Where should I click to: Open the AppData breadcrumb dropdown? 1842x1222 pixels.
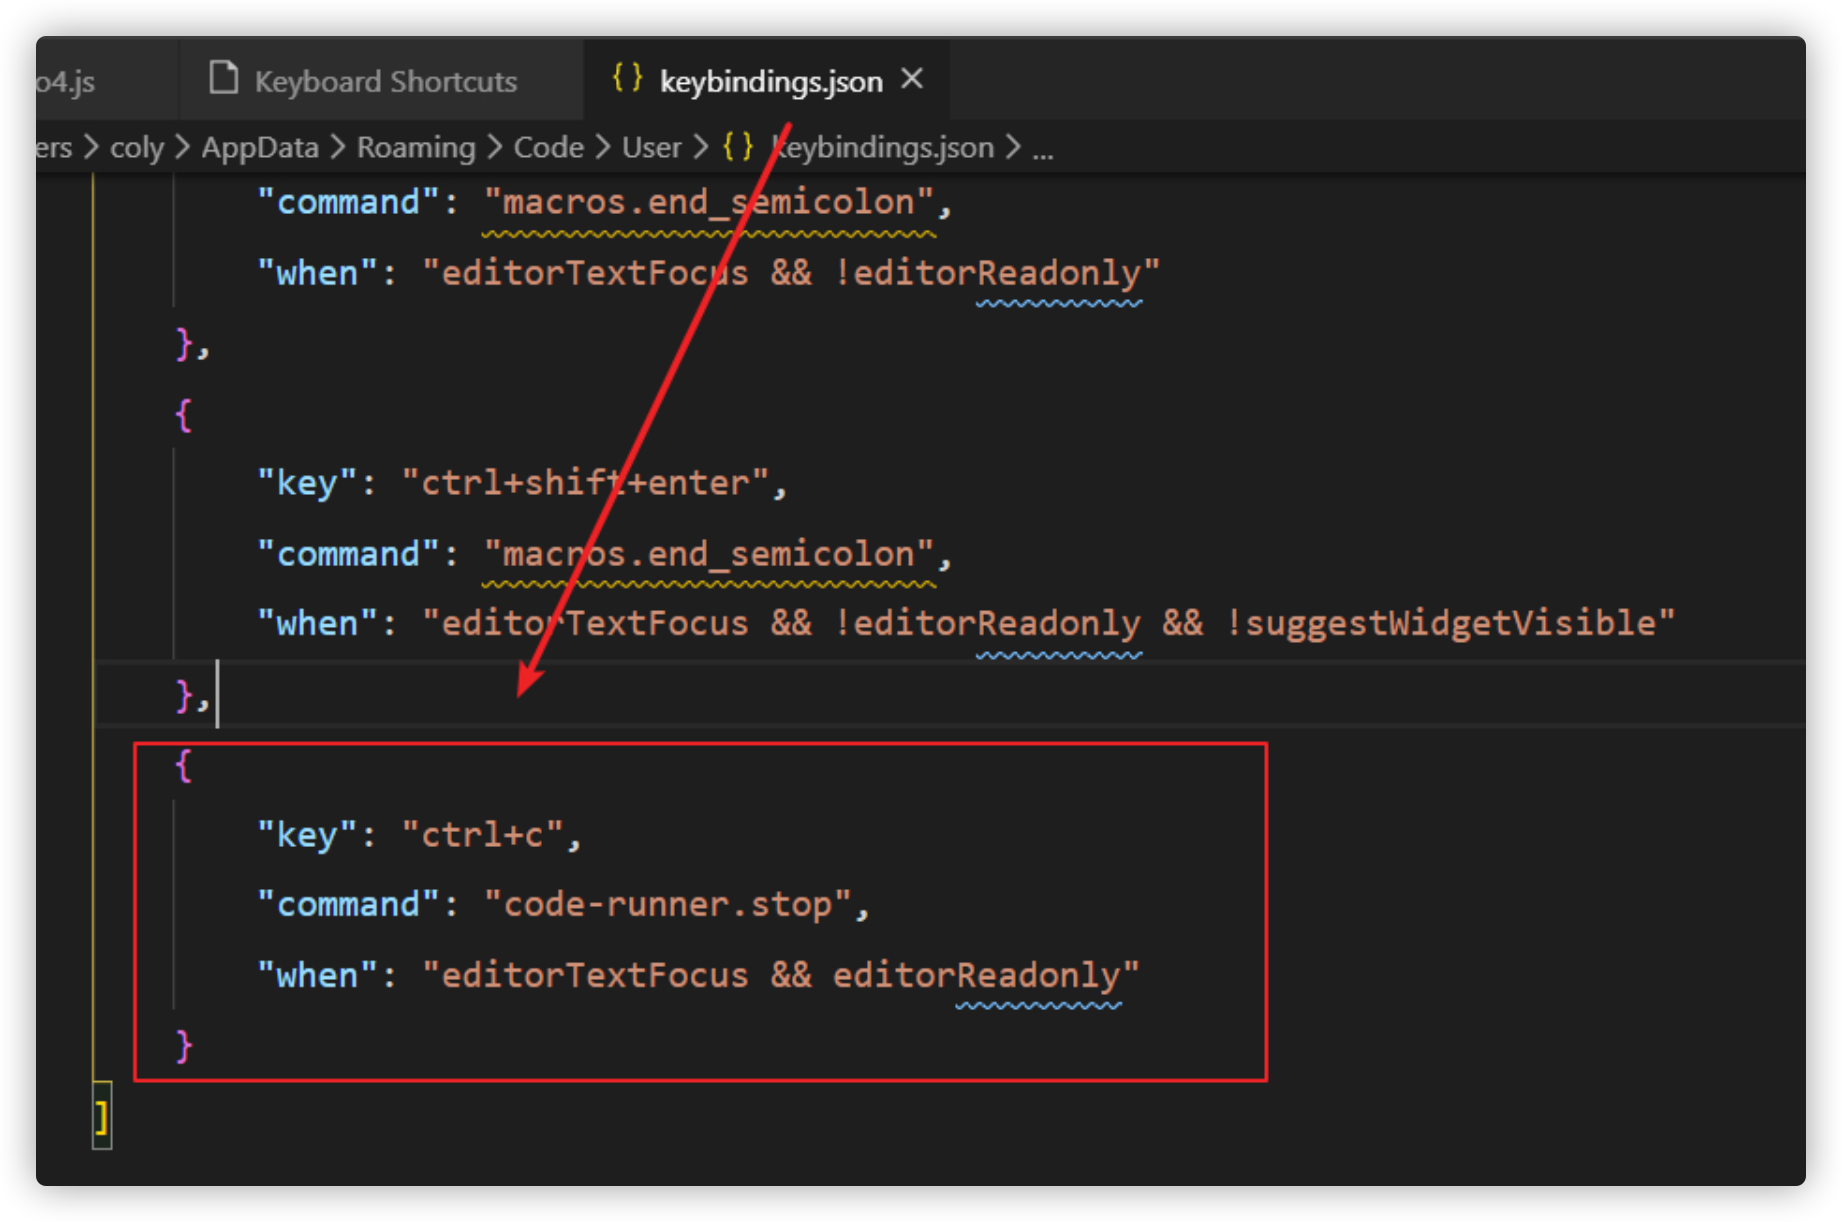(x=260, y=146)
